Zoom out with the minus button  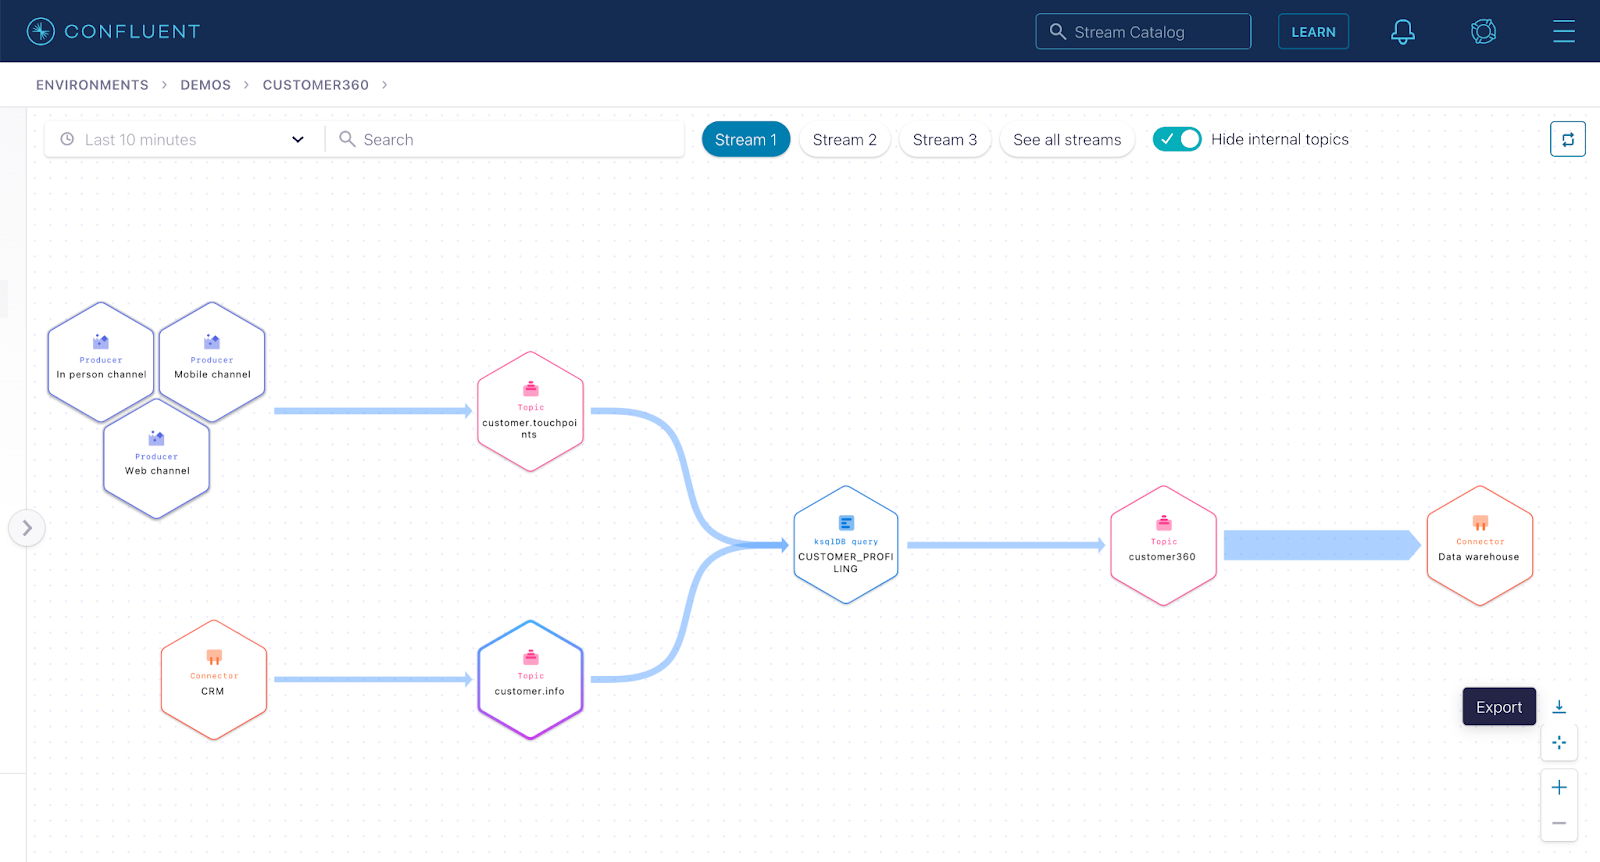(x=1559, y=824)
